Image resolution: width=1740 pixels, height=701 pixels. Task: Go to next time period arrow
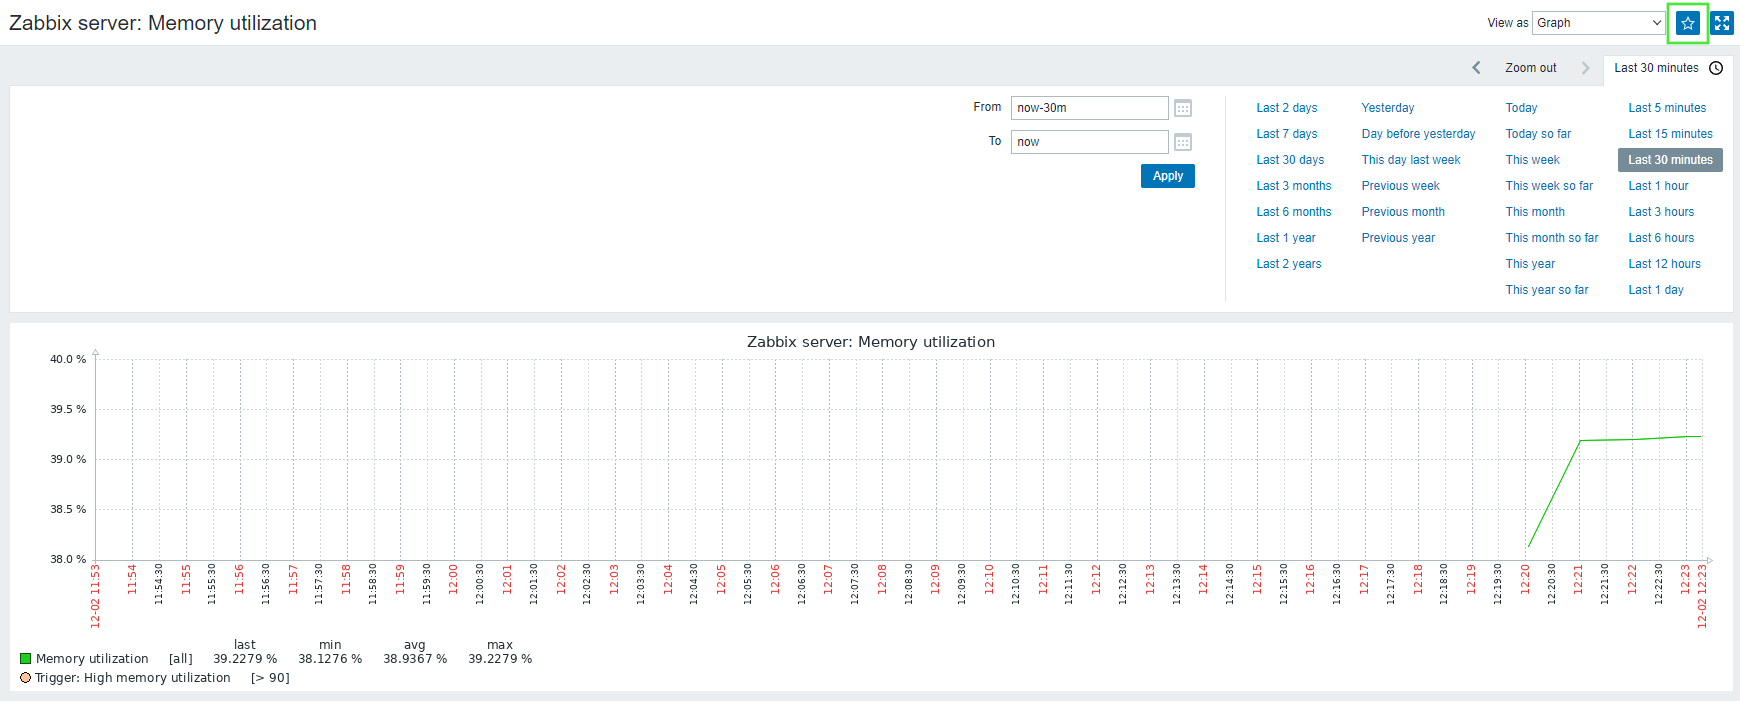(1585, 68)
